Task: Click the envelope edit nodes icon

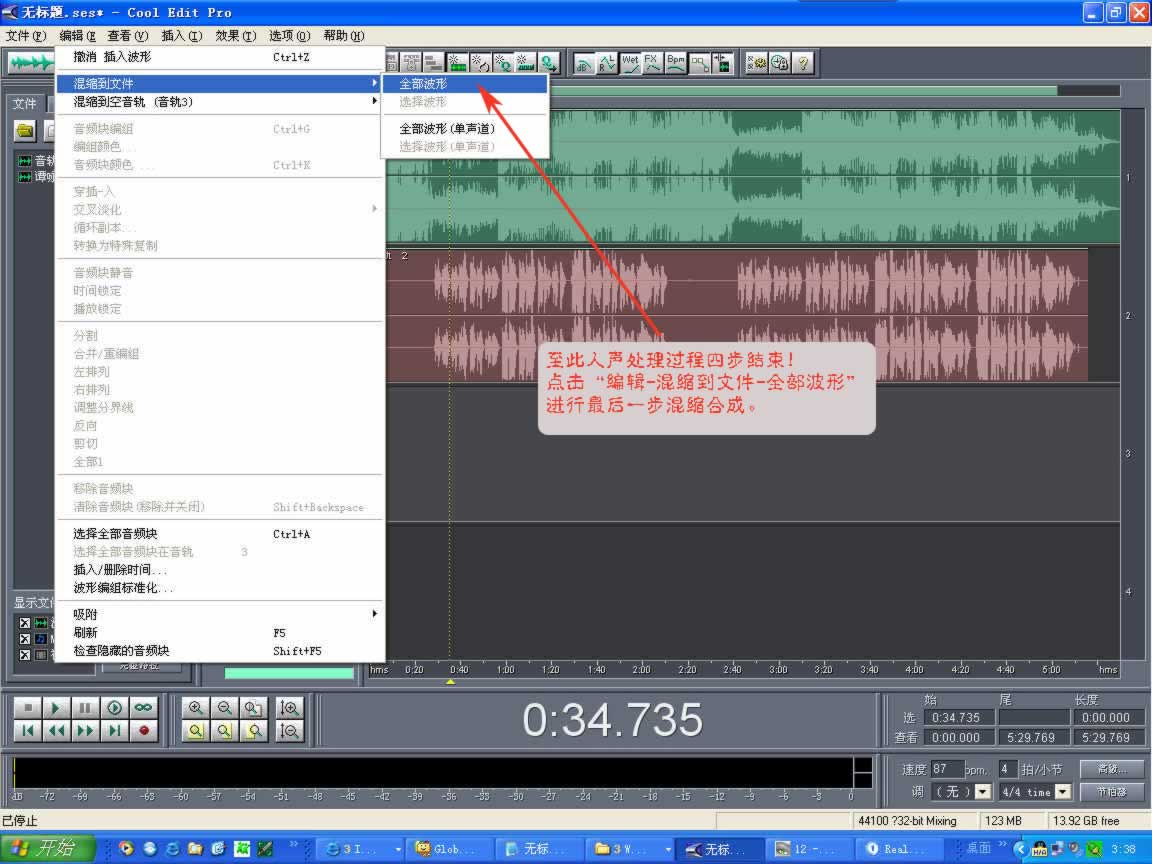Action: point(699,64)
